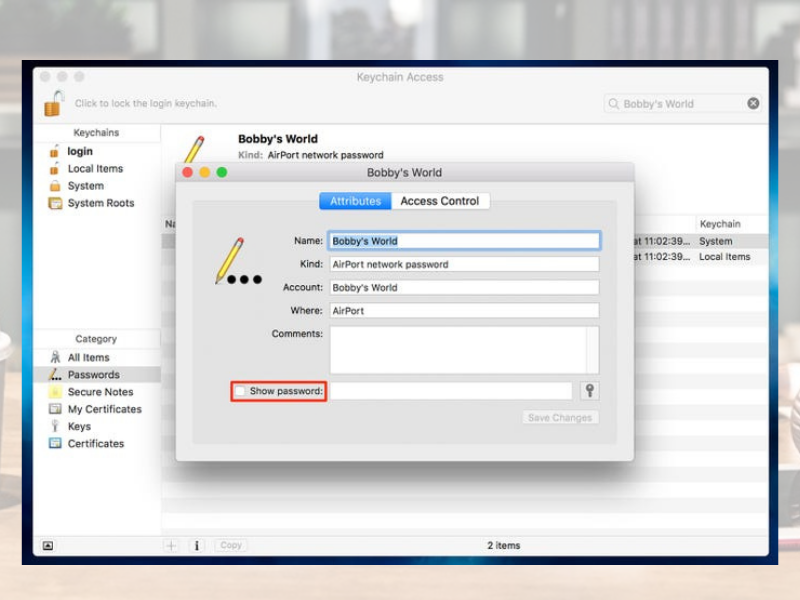Choose the Keys category
800x600 pixels.
(79, 427)
